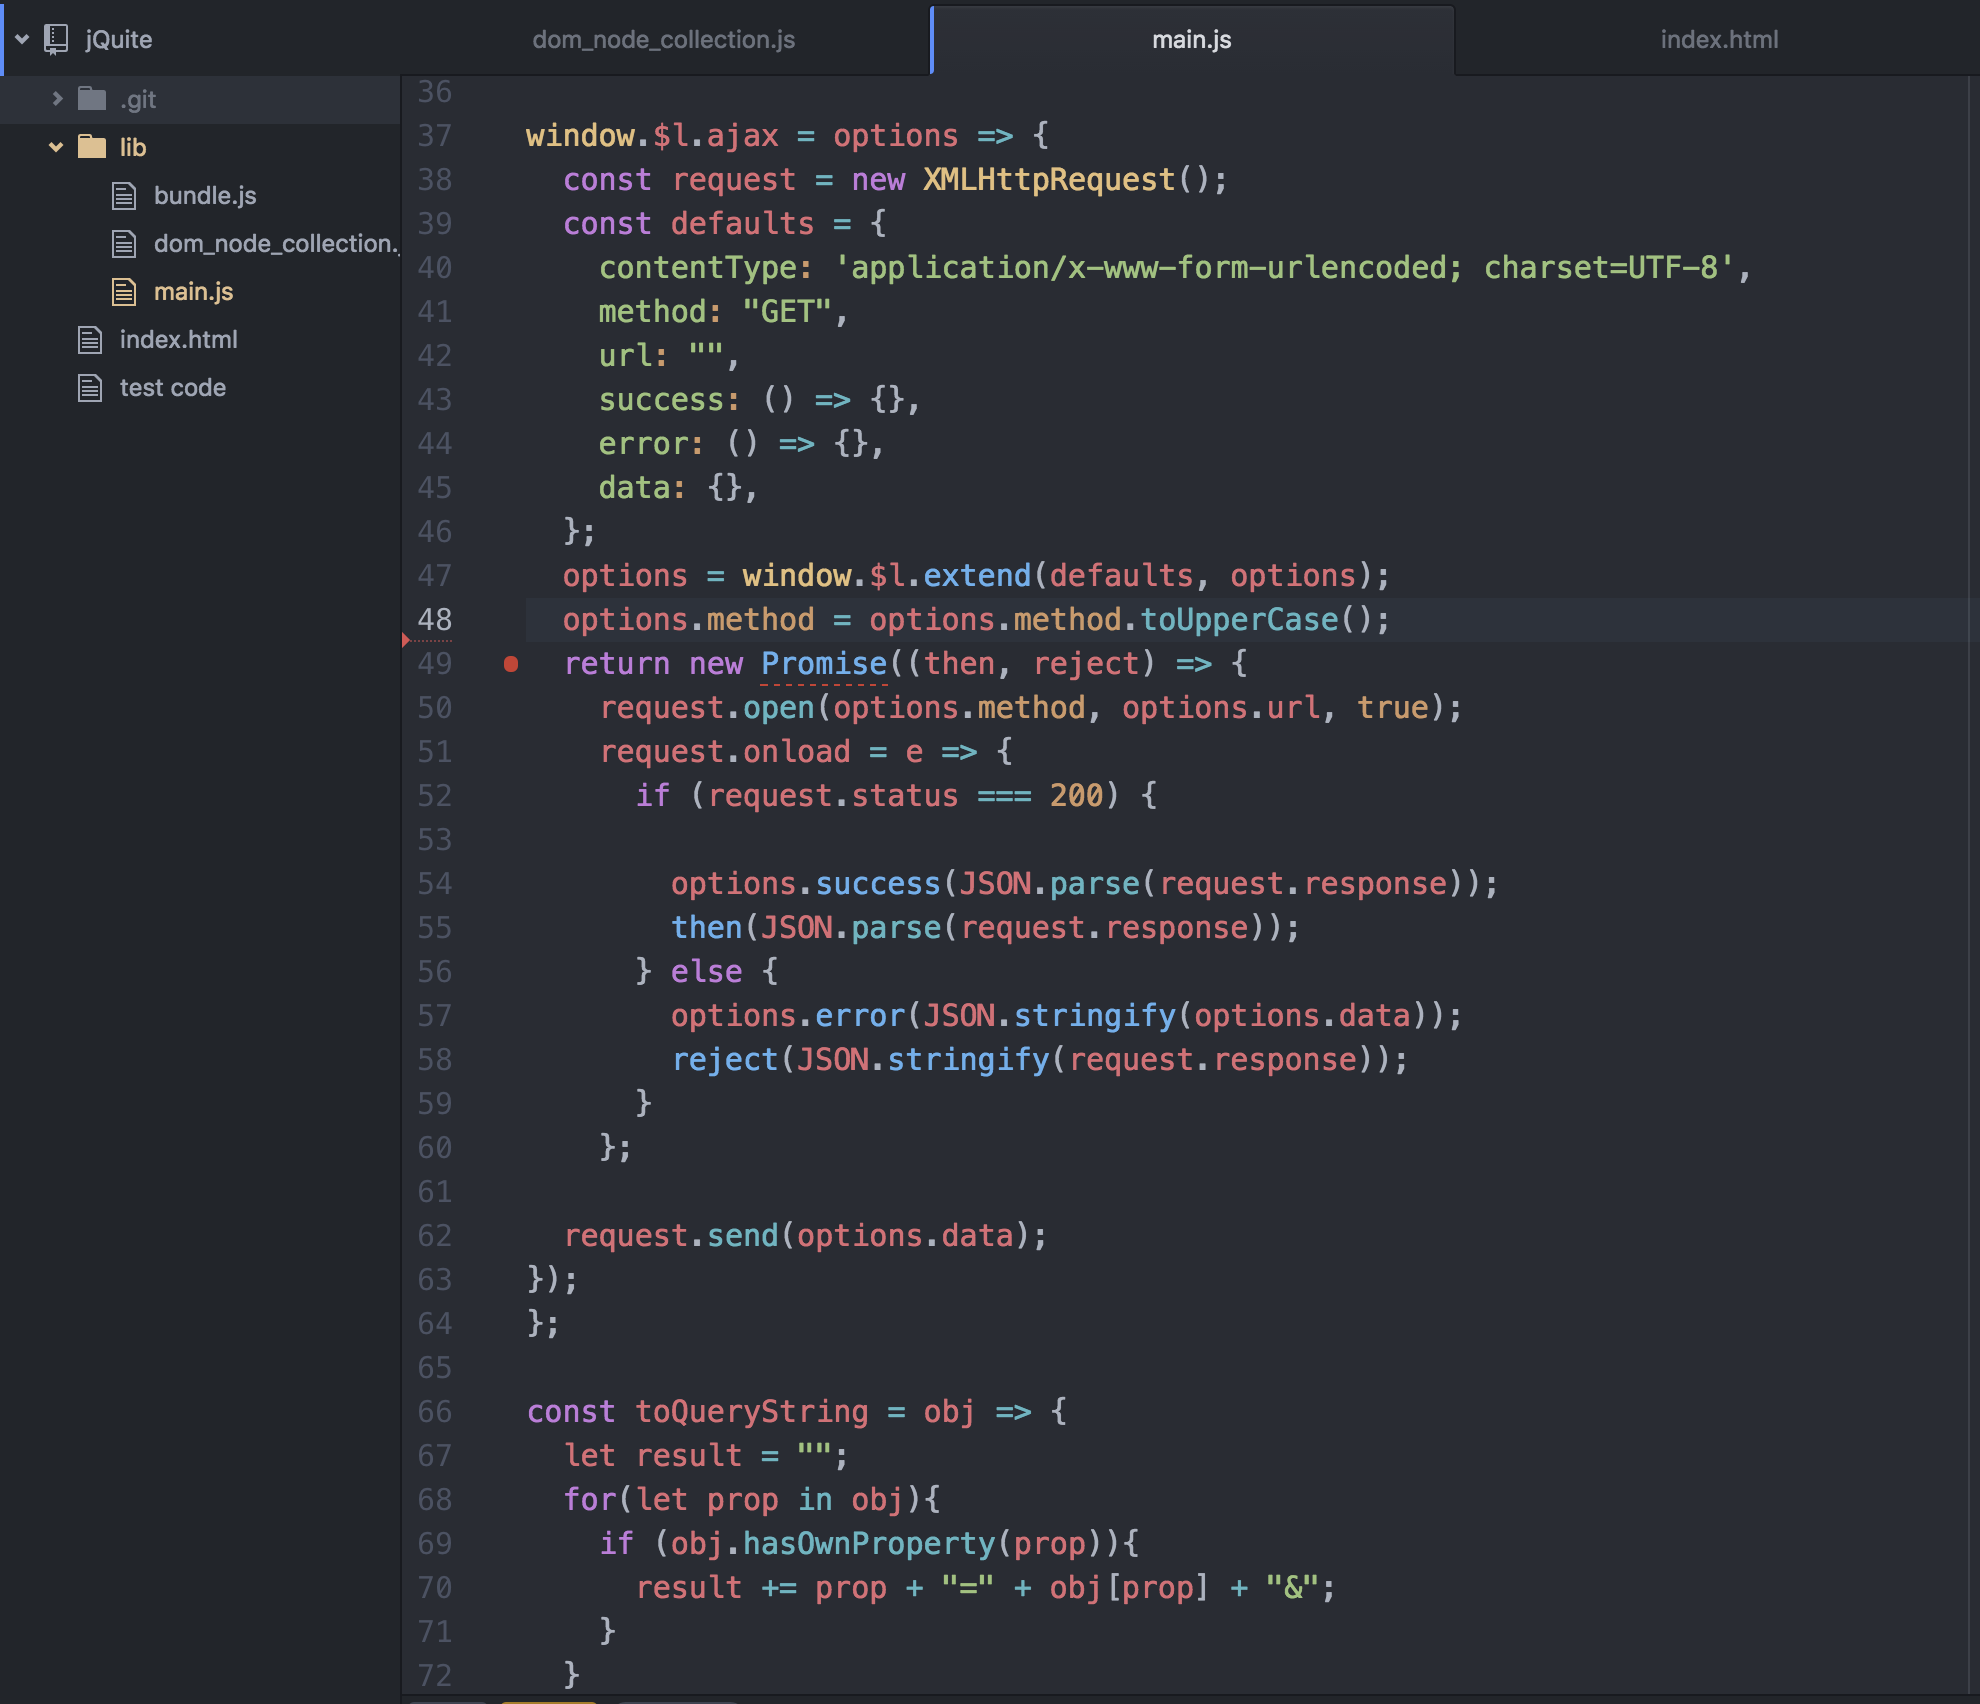Open the test code file

tap(173, 387)
